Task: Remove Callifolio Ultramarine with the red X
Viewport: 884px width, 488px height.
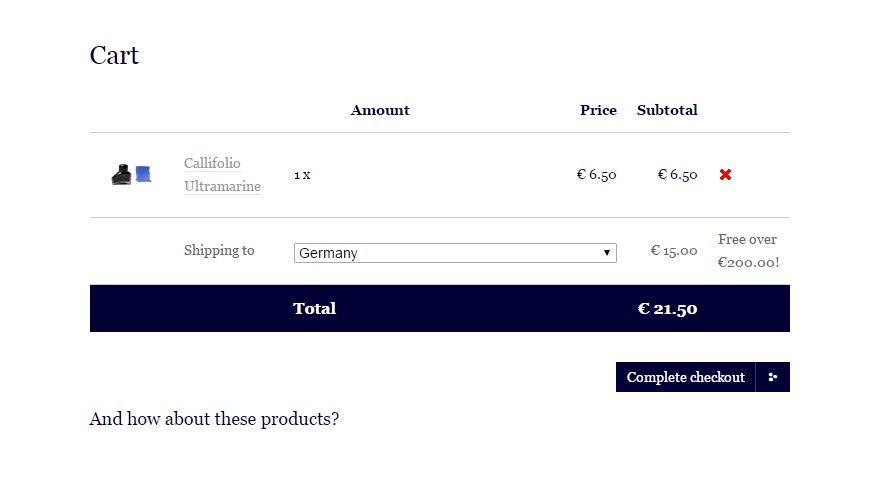Action: (726, 175)
